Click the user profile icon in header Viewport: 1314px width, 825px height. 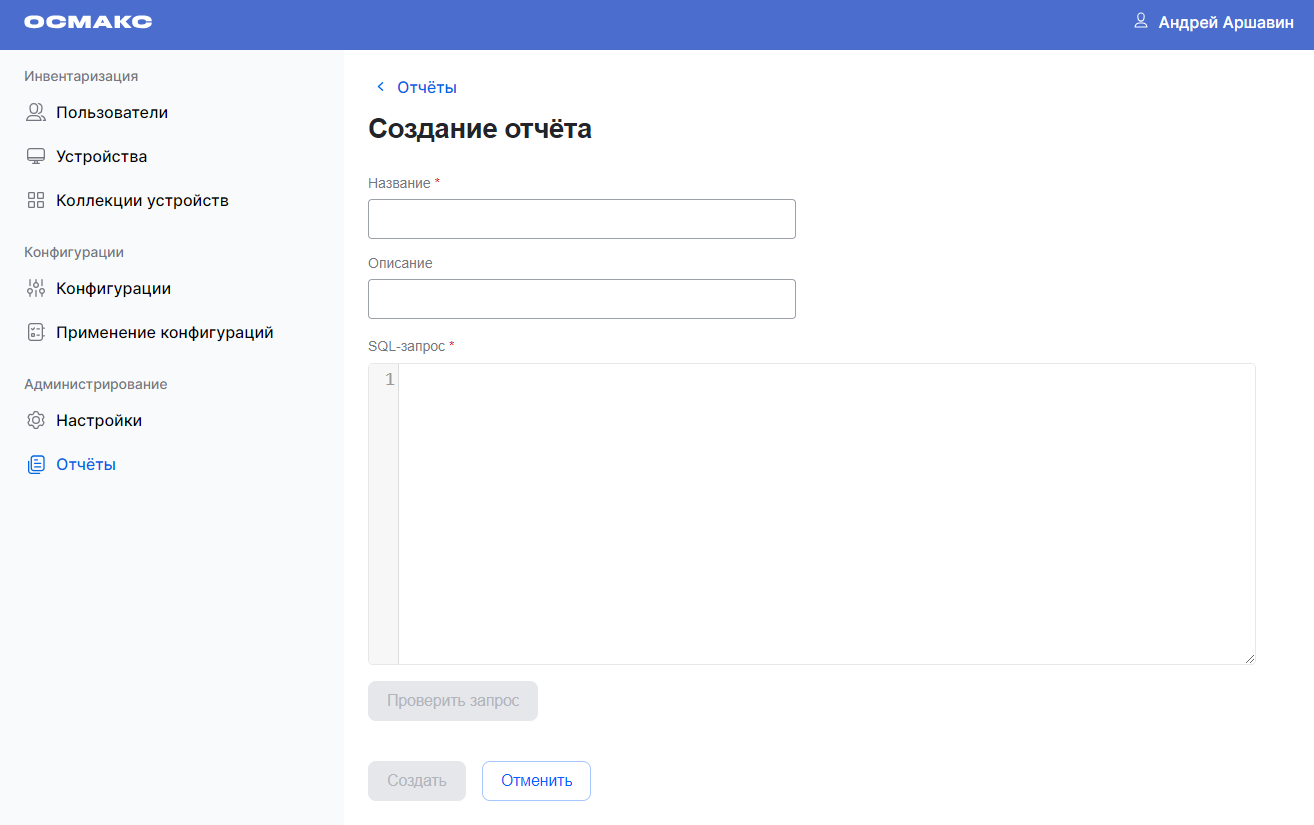coord(1140,21)
